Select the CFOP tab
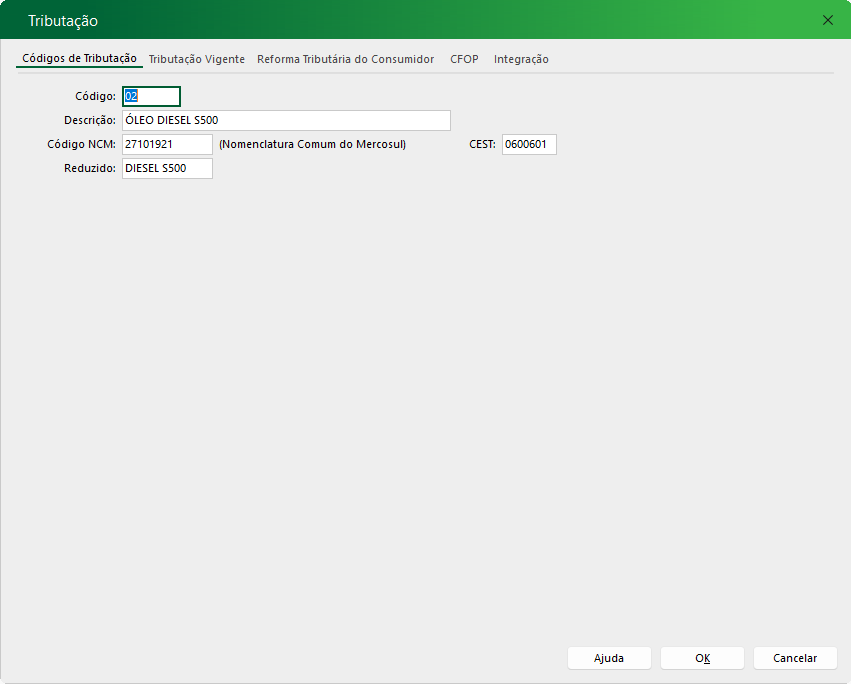This screenshot has height=684, width=851. point(464,59)
